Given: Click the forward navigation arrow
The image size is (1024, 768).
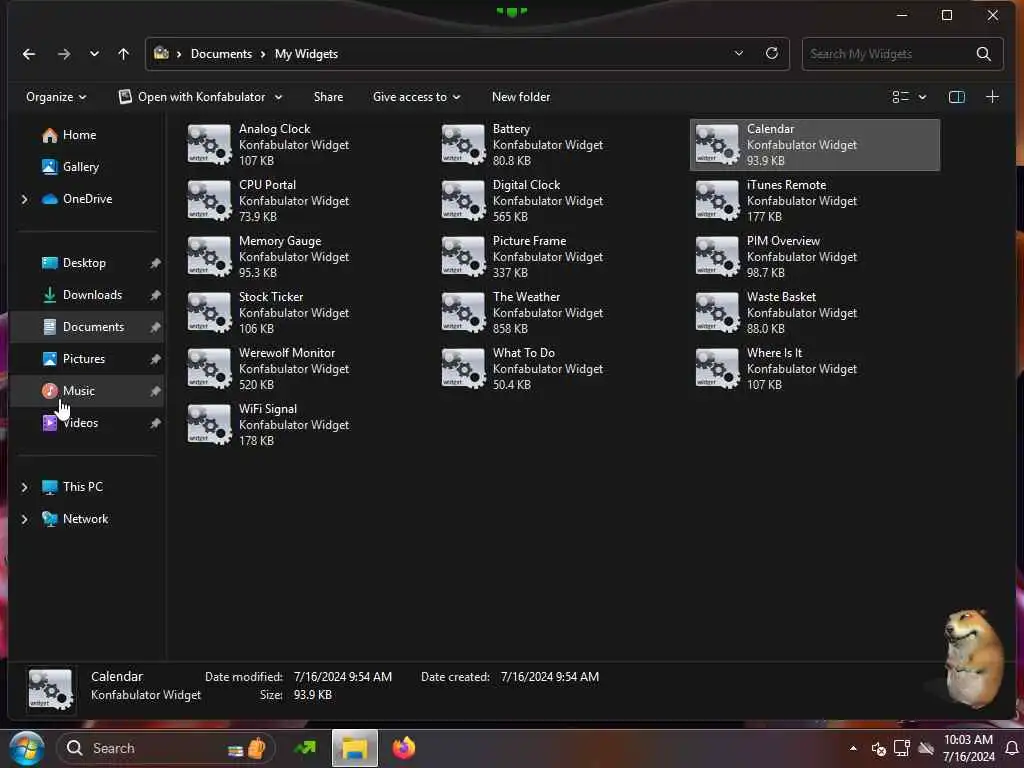Looking at the screenshot, I should tap(63, 54).
